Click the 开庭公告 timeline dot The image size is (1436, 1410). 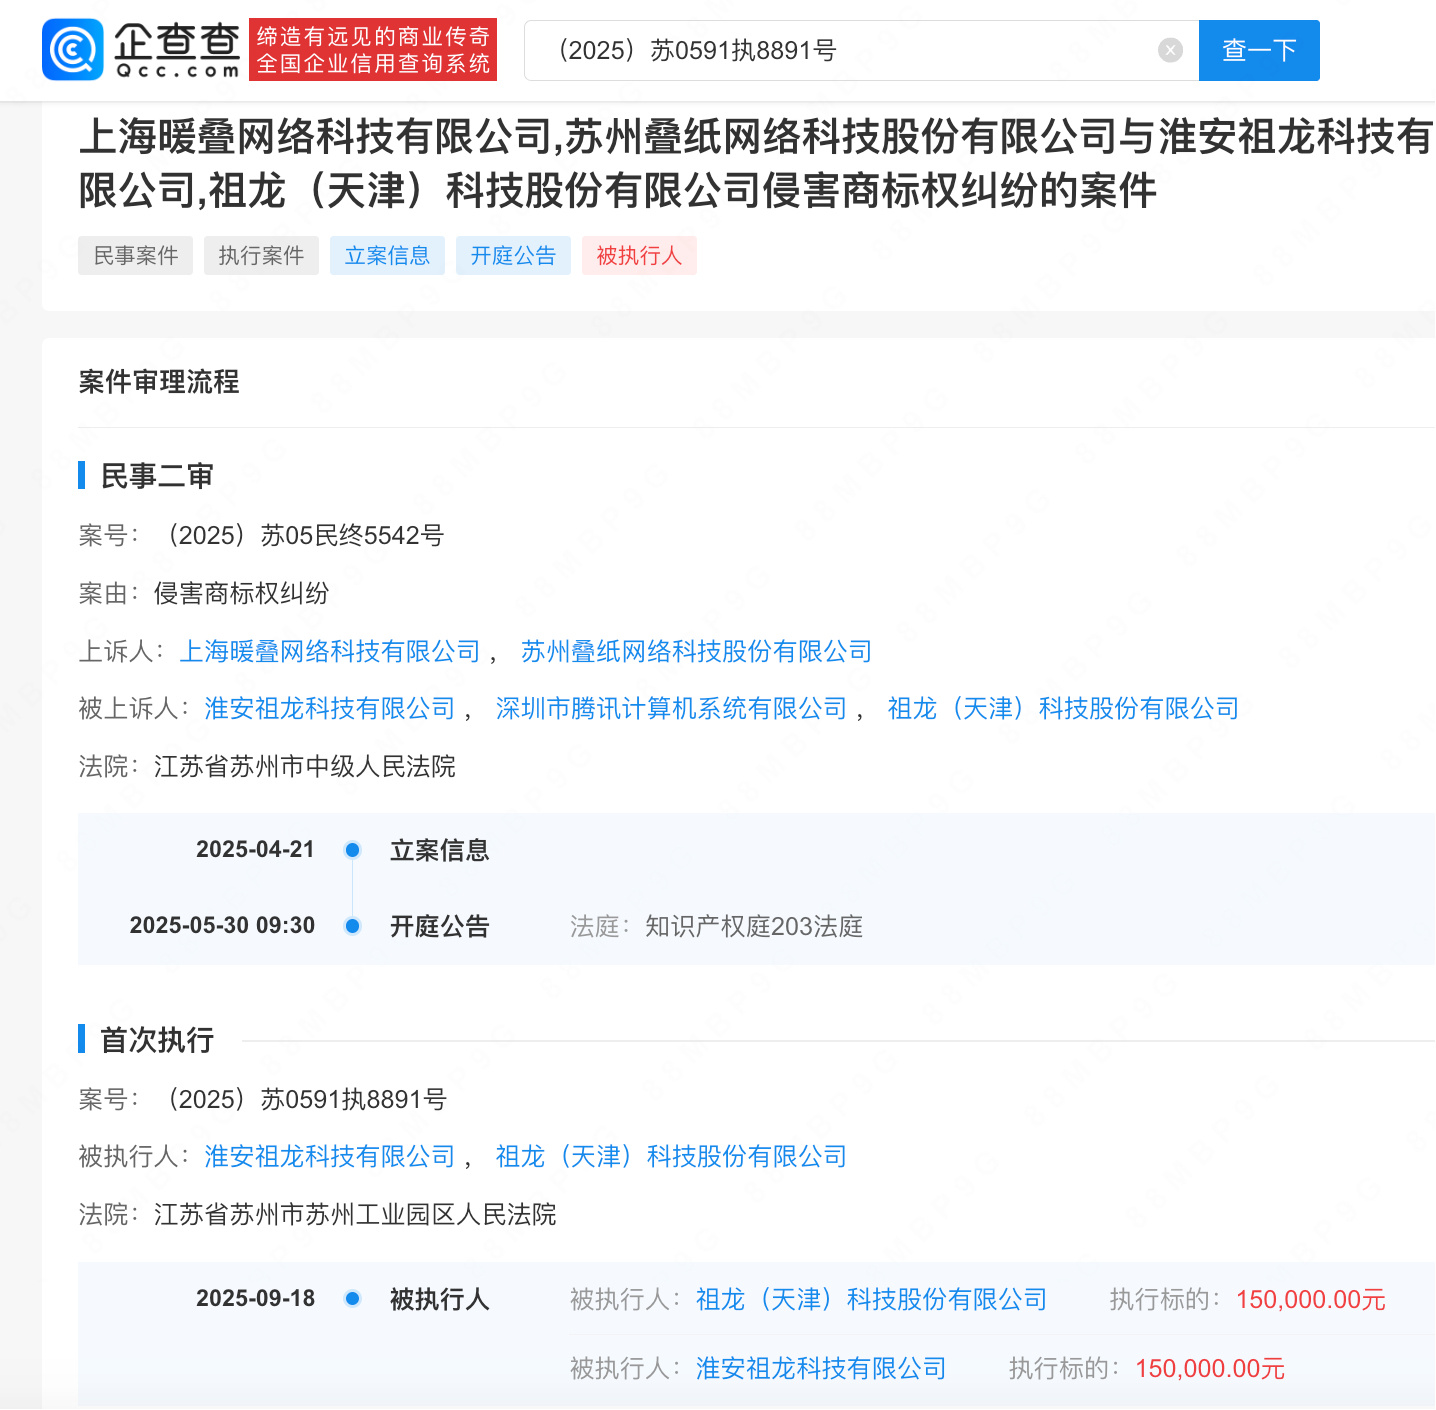[352, 926]
